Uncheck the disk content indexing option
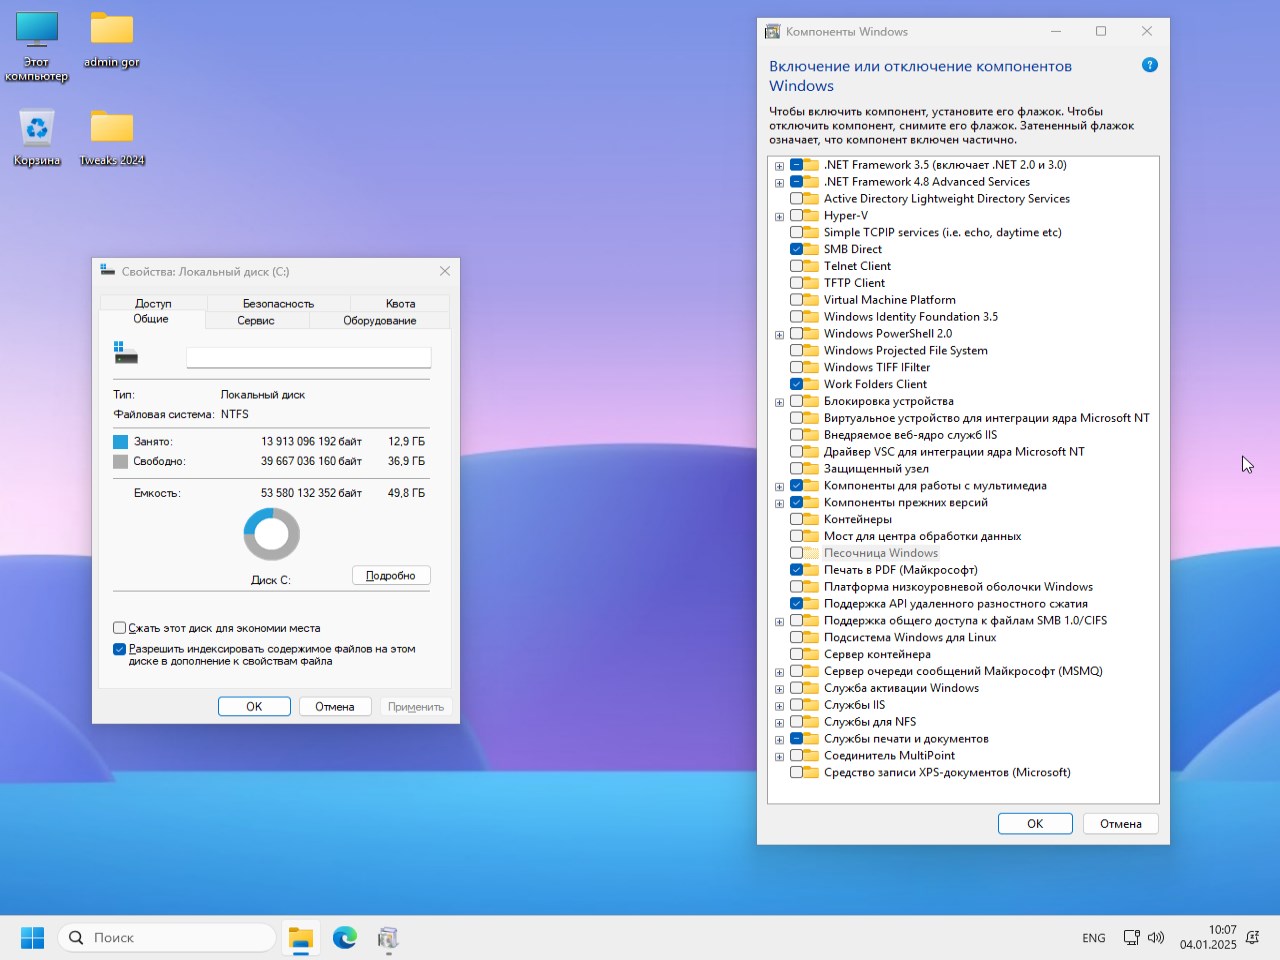 pos(120,649)
